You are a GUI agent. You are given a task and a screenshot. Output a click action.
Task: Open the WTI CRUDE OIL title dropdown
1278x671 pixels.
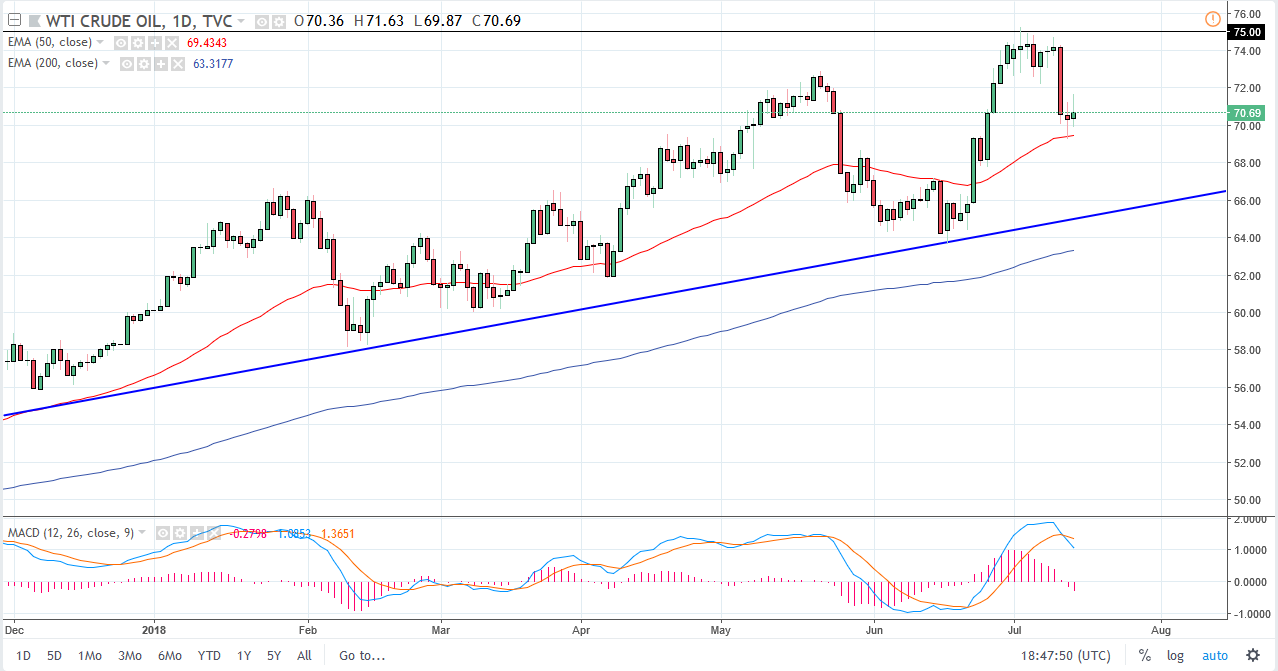point(240,20)
